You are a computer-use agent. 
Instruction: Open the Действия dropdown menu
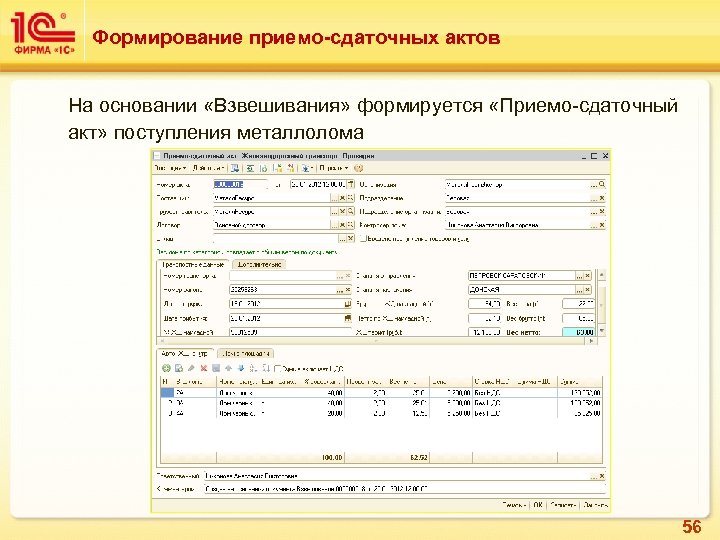[x=208, y=169]
